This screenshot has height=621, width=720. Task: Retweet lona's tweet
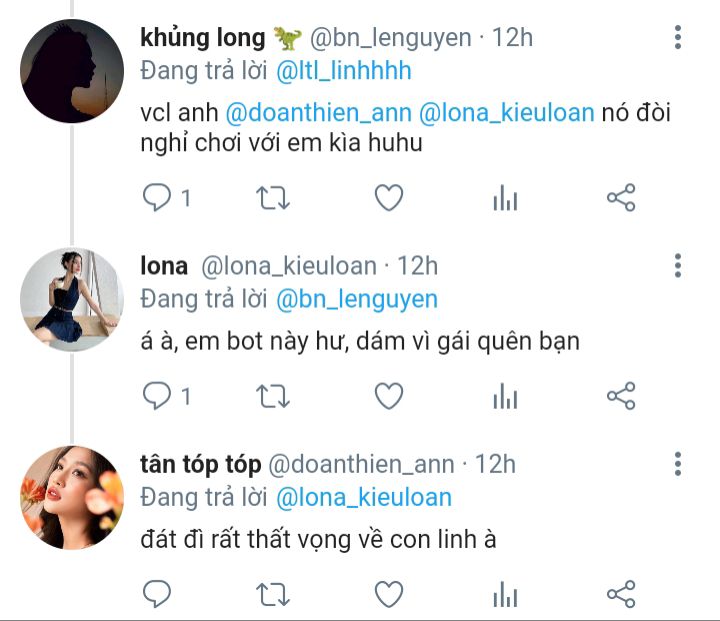point(273,396)
